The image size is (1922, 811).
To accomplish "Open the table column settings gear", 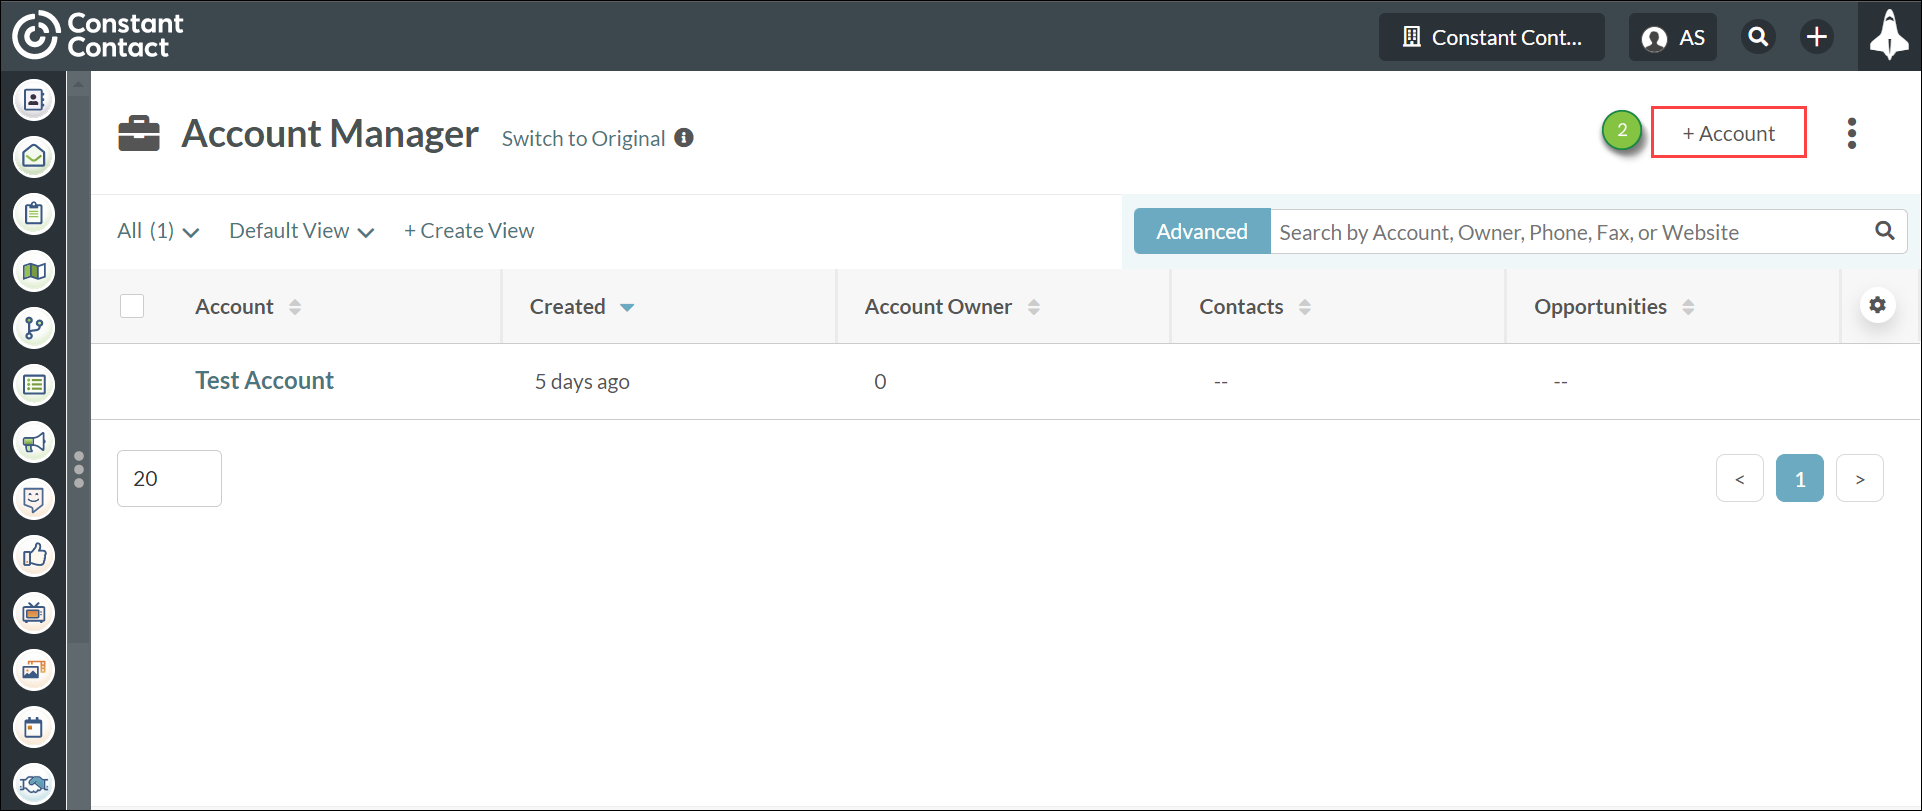I will (x=1878, y=305).
